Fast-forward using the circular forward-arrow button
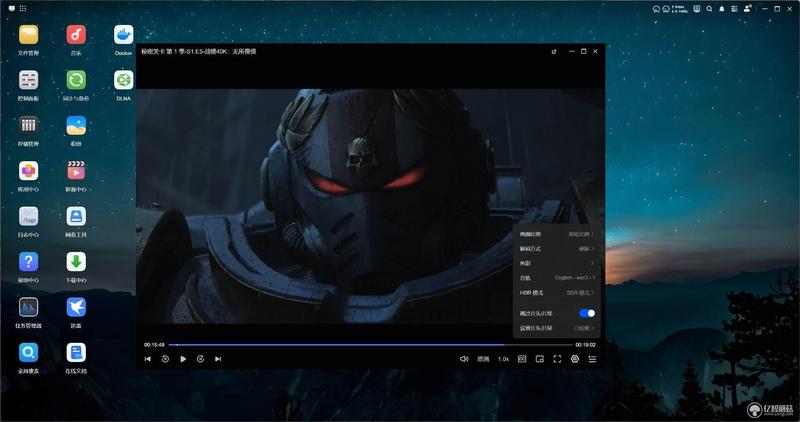Screen dimensions: 800x422 click(x=201, y=359)
